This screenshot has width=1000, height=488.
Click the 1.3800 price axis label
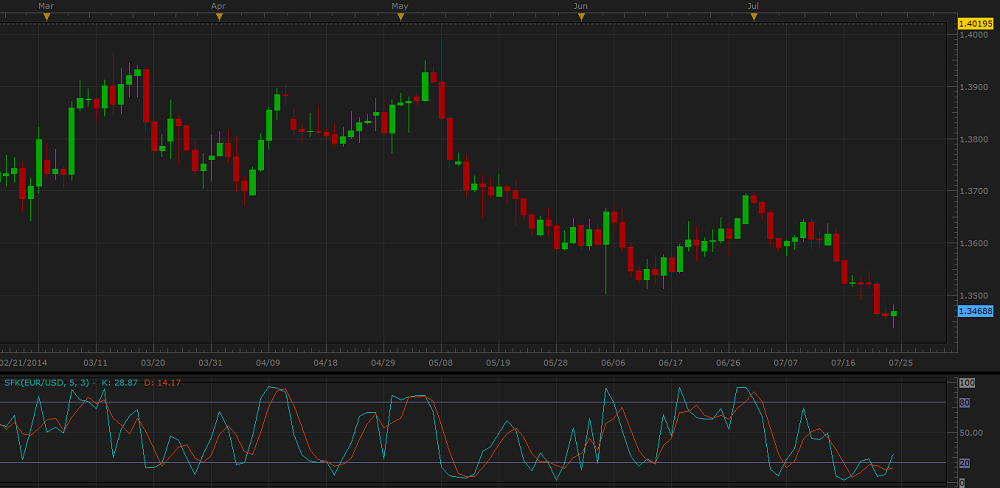(973, 139)
